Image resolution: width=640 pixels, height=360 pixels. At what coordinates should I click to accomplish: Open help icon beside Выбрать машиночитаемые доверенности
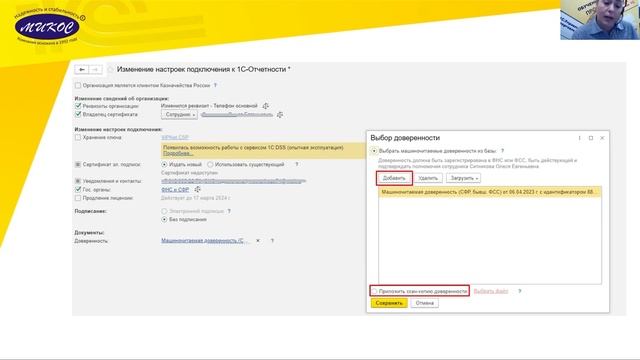(x=502, y=151)
